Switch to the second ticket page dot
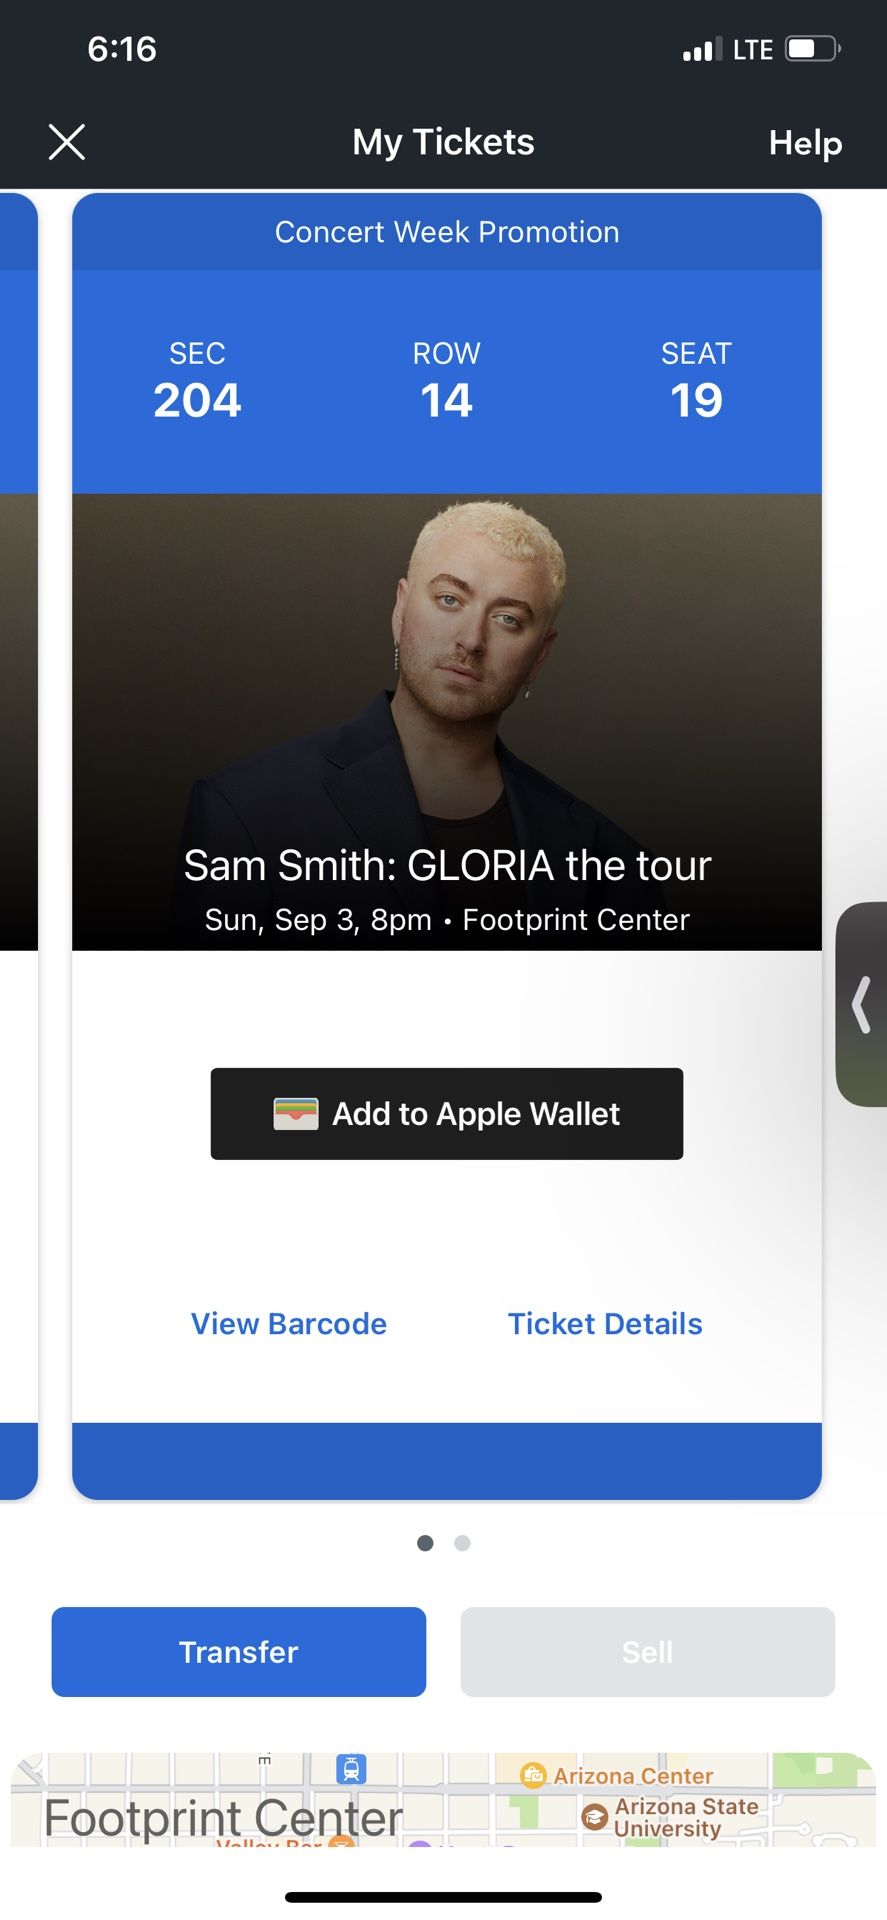 tap(462, 1543)
